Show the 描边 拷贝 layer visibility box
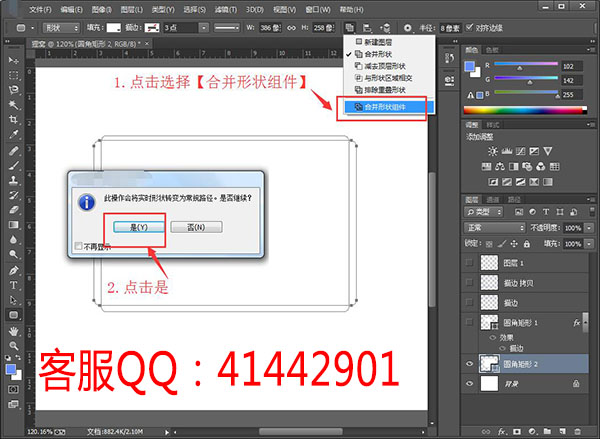600x439 pixels. tap(470, 283)
